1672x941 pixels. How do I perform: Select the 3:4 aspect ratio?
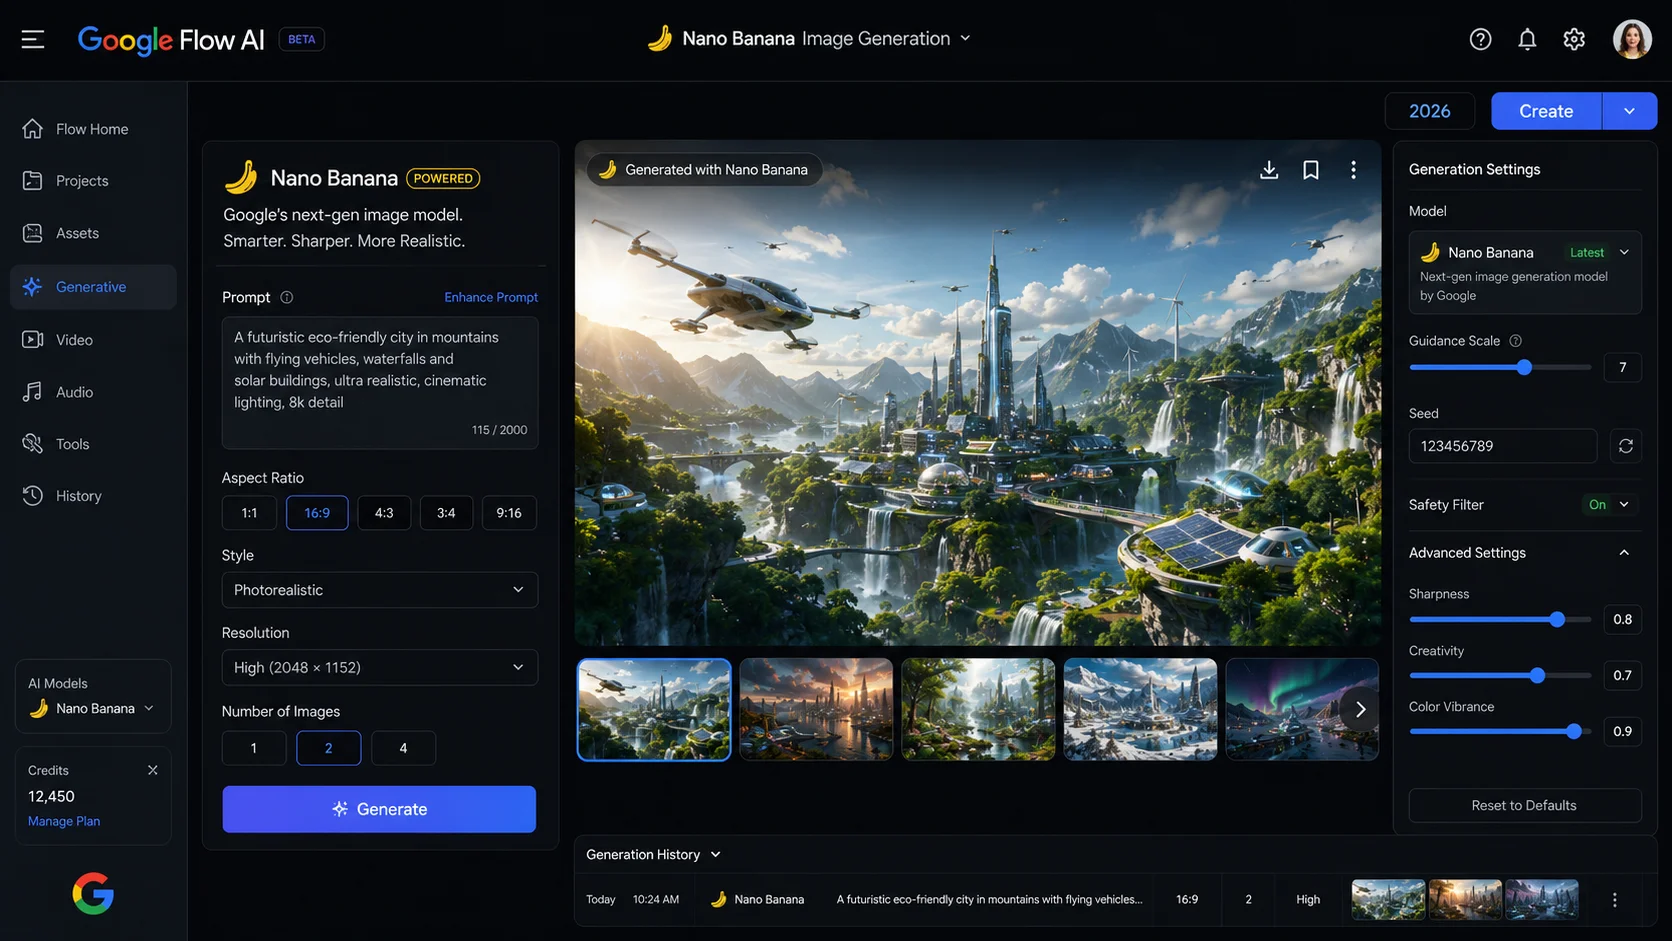point(446,513)
